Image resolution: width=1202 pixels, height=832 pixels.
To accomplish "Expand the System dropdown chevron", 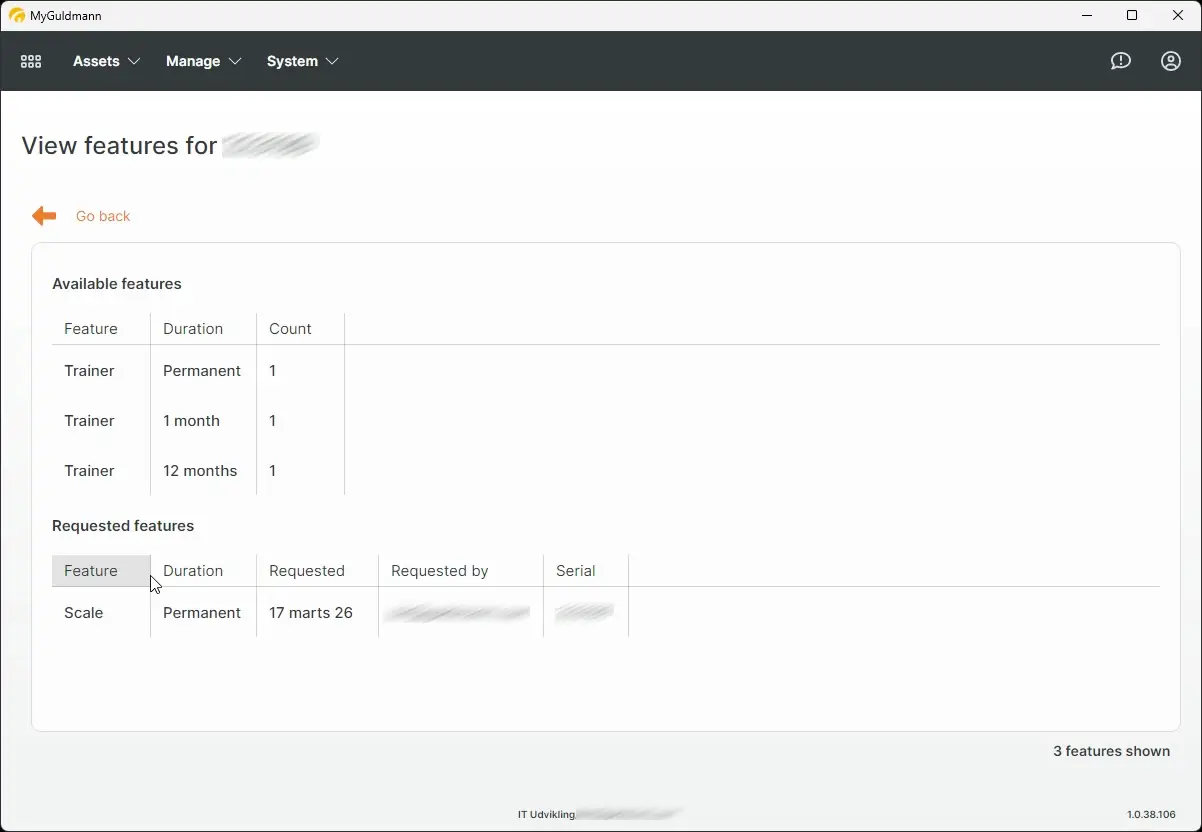I will [x=333, y=61].
